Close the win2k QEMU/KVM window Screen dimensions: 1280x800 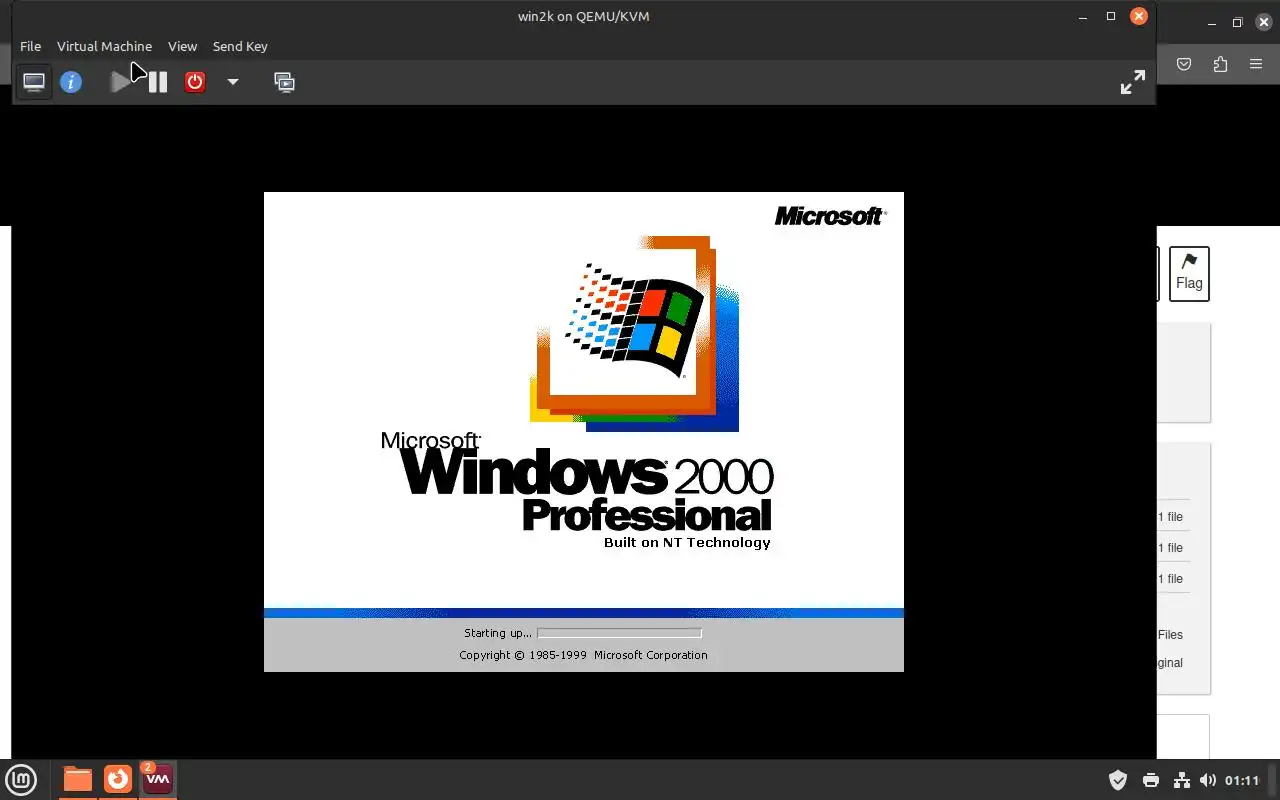(1139, 16)
